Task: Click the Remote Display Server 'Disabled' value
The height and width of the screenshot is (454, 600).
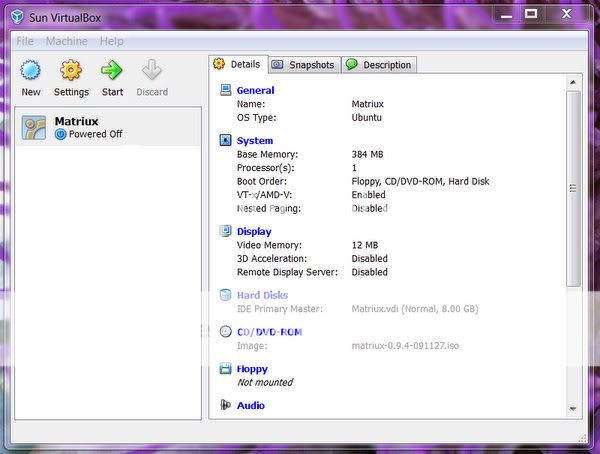Action: pyautogui.click(x=370, y=272)
